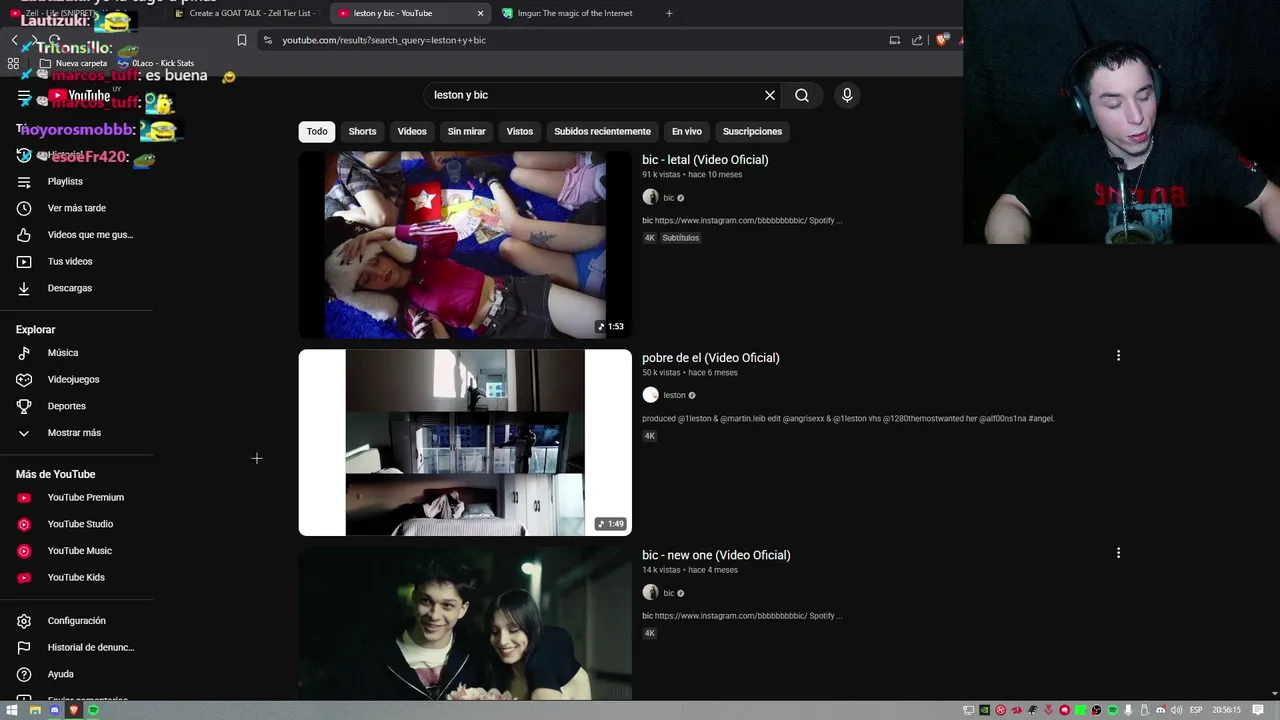Open Historial de denuncias flag entry

(76, 647)
